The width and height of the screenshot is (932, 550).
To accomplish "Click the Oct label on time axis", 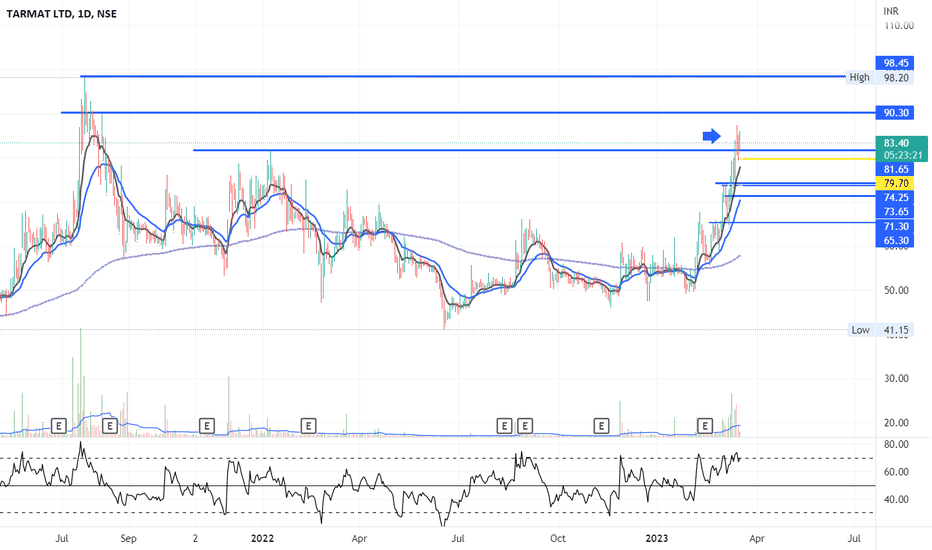I will pos(558,539).
